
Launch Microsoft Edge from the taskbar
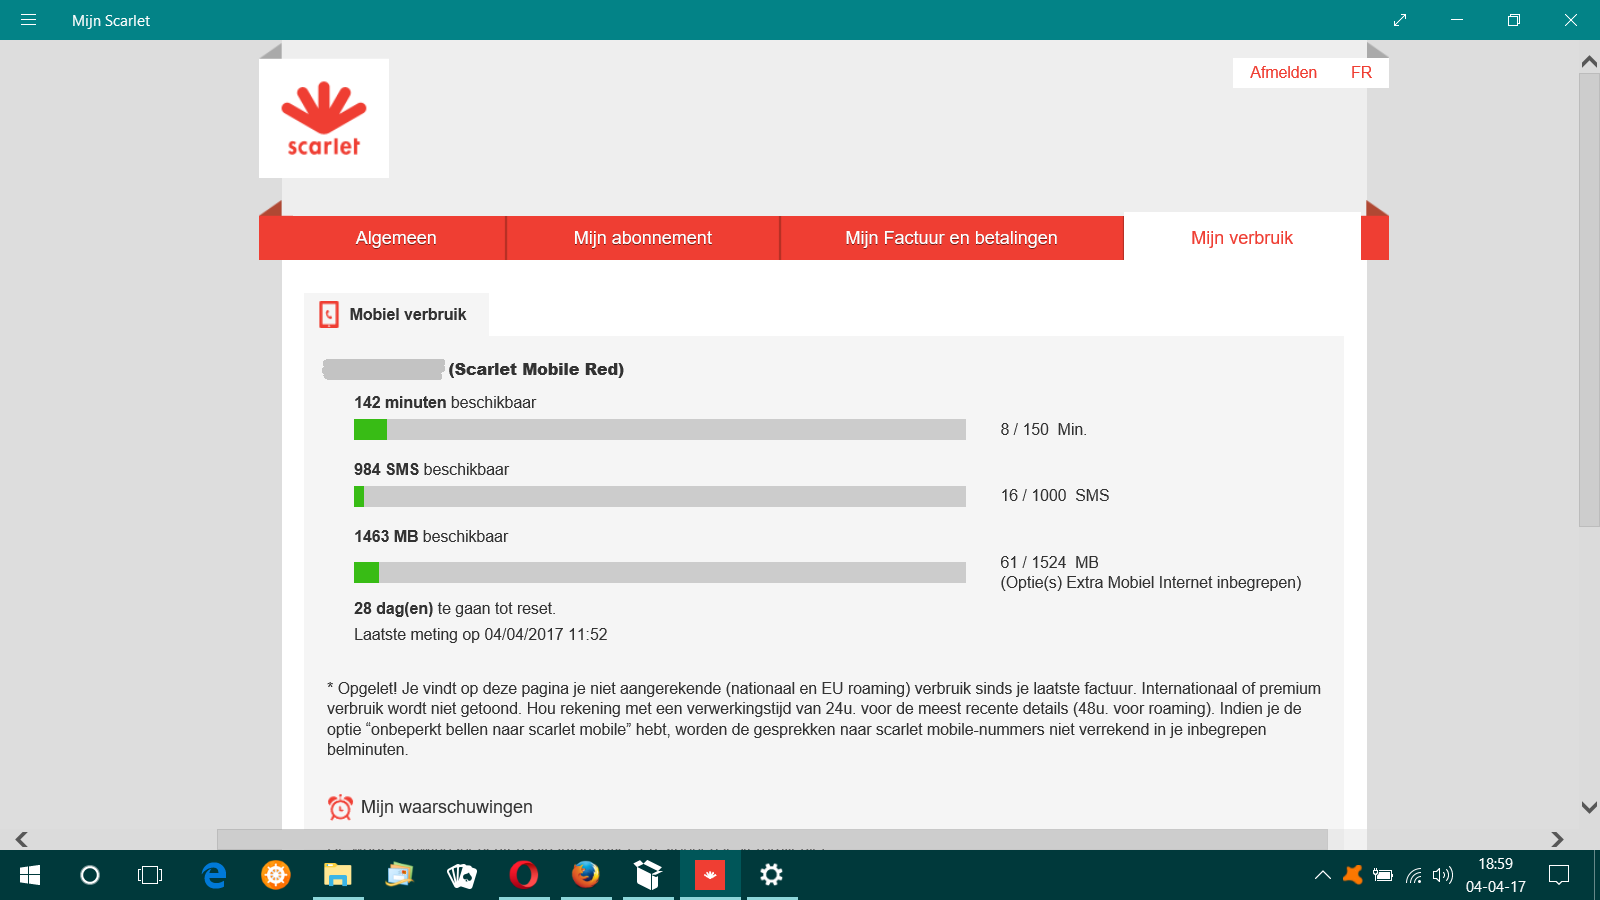tap(214, 875)
